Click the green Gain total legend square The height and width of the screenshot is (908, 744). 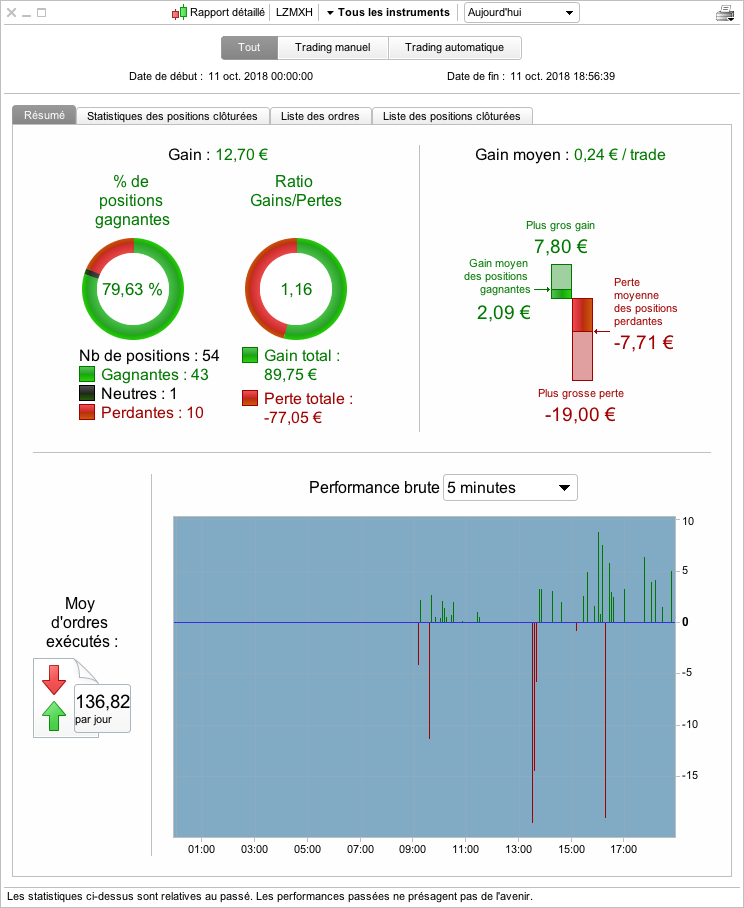(250, 355)
